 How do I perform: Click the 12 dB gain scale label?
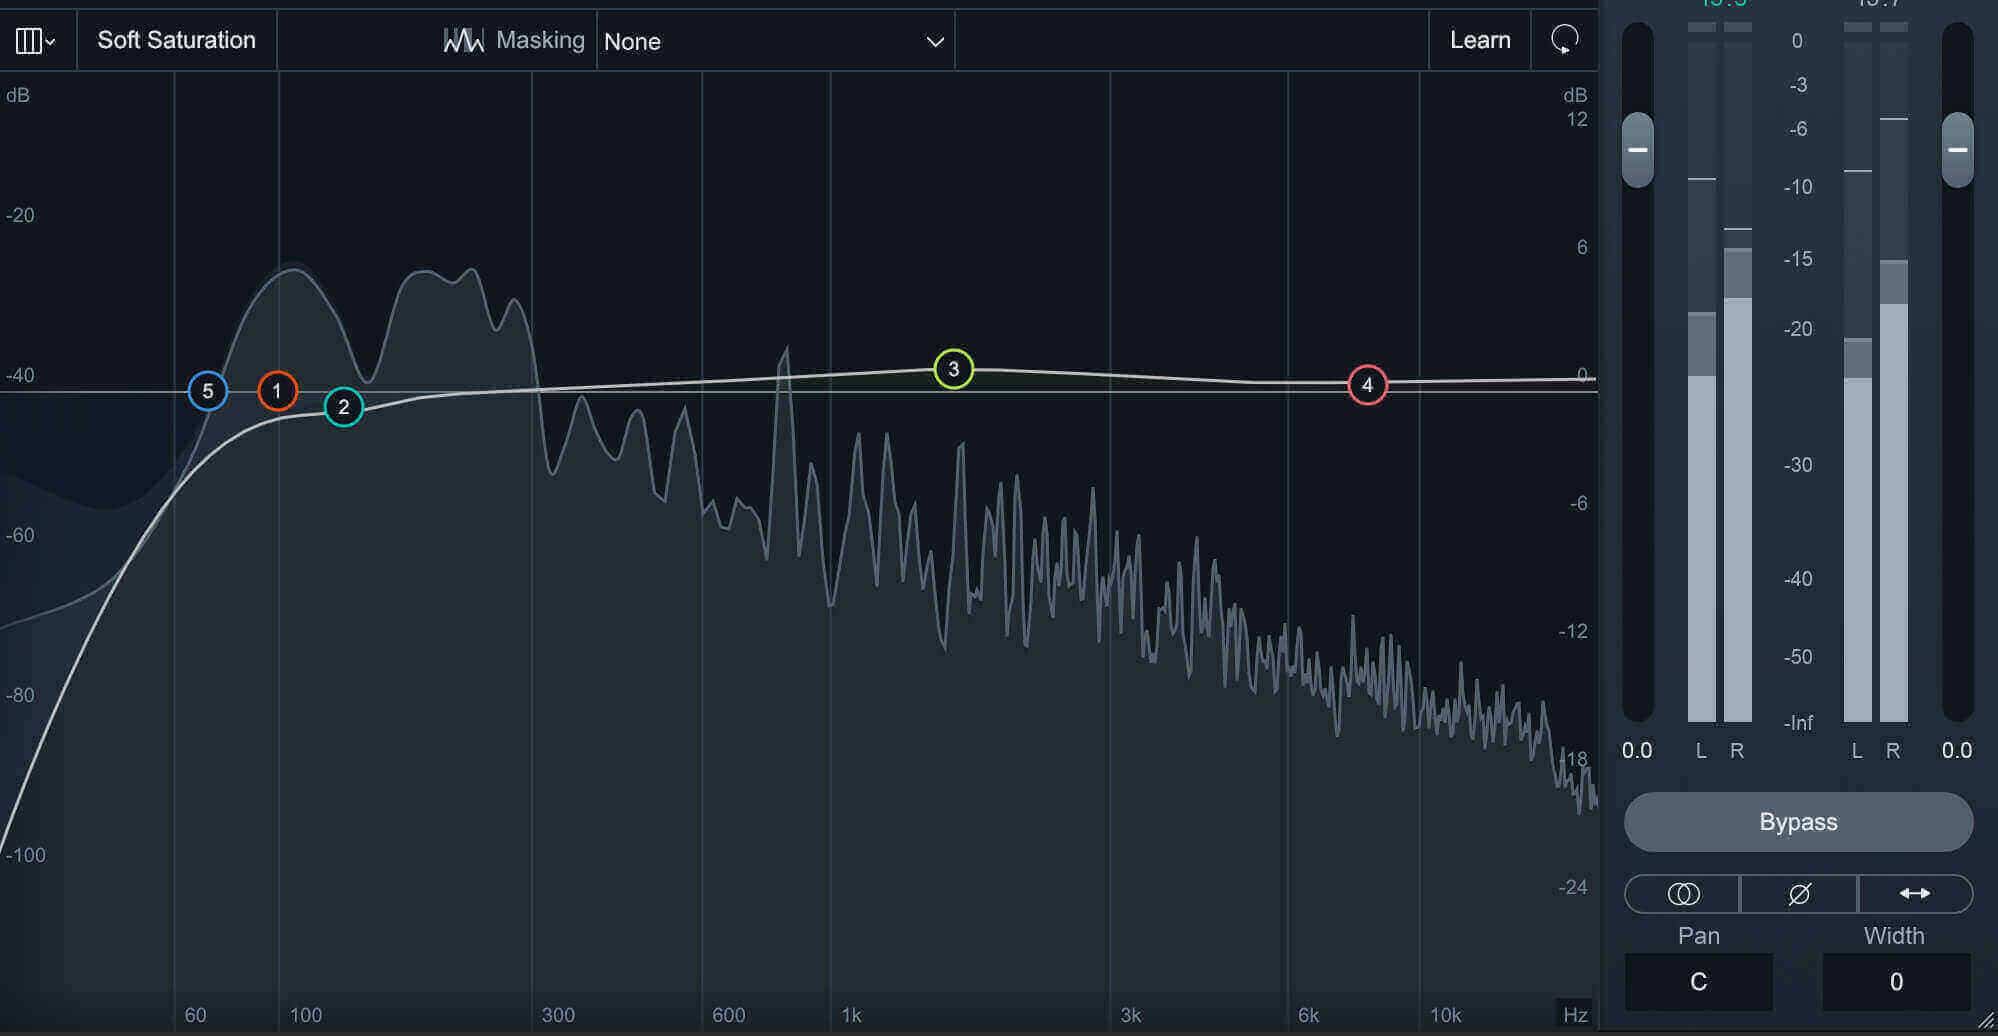click(x=1577, y=120)
